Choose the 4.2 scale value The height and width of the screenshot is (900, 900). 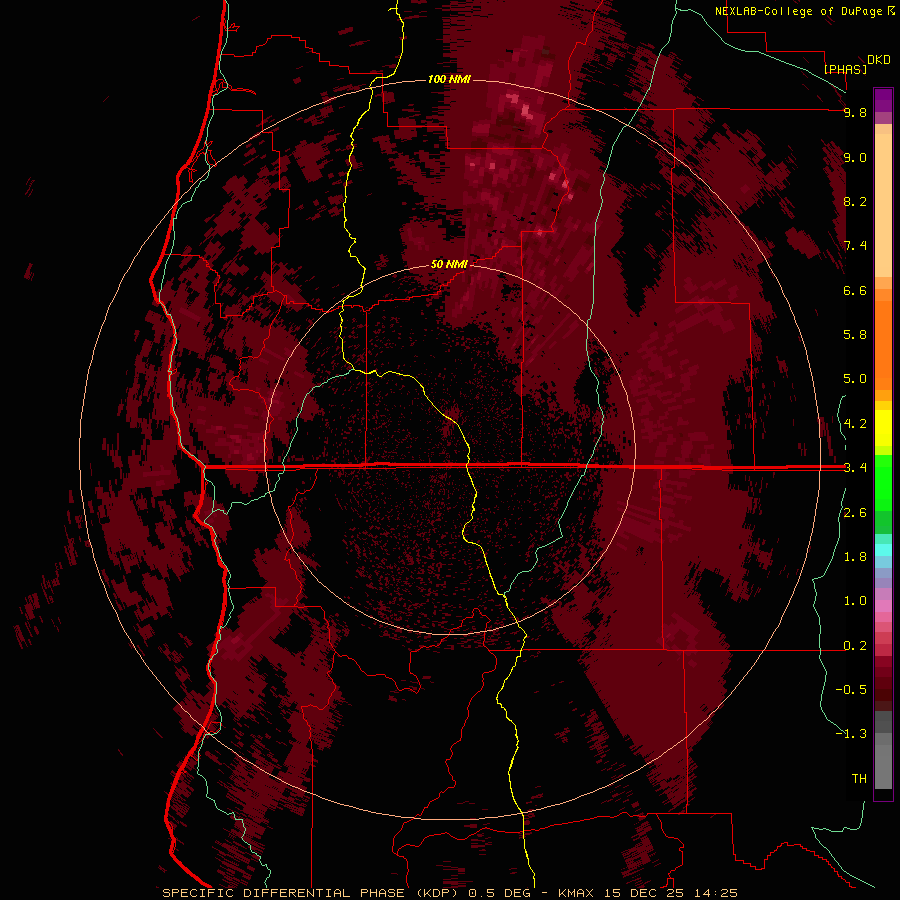[x=855, y=424]
